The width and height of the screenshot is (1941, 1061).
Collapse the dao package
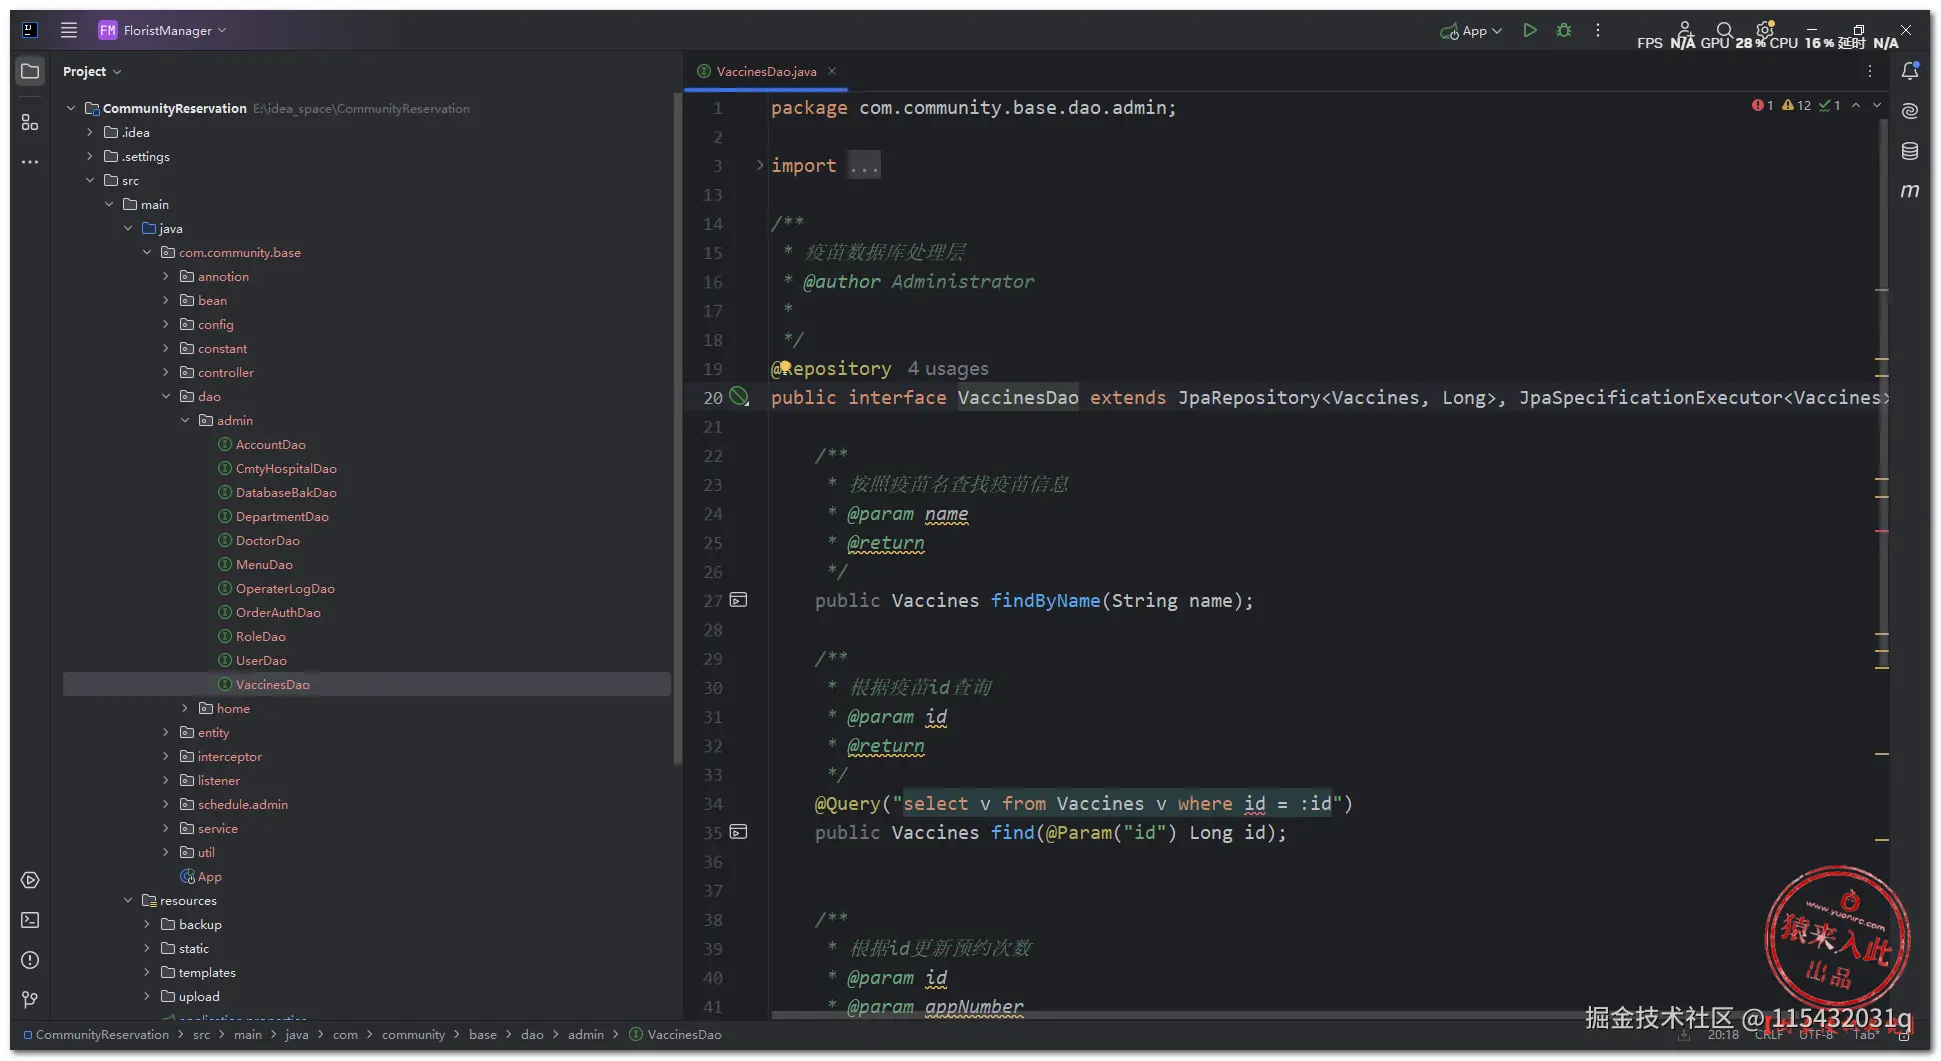point(166,396)
